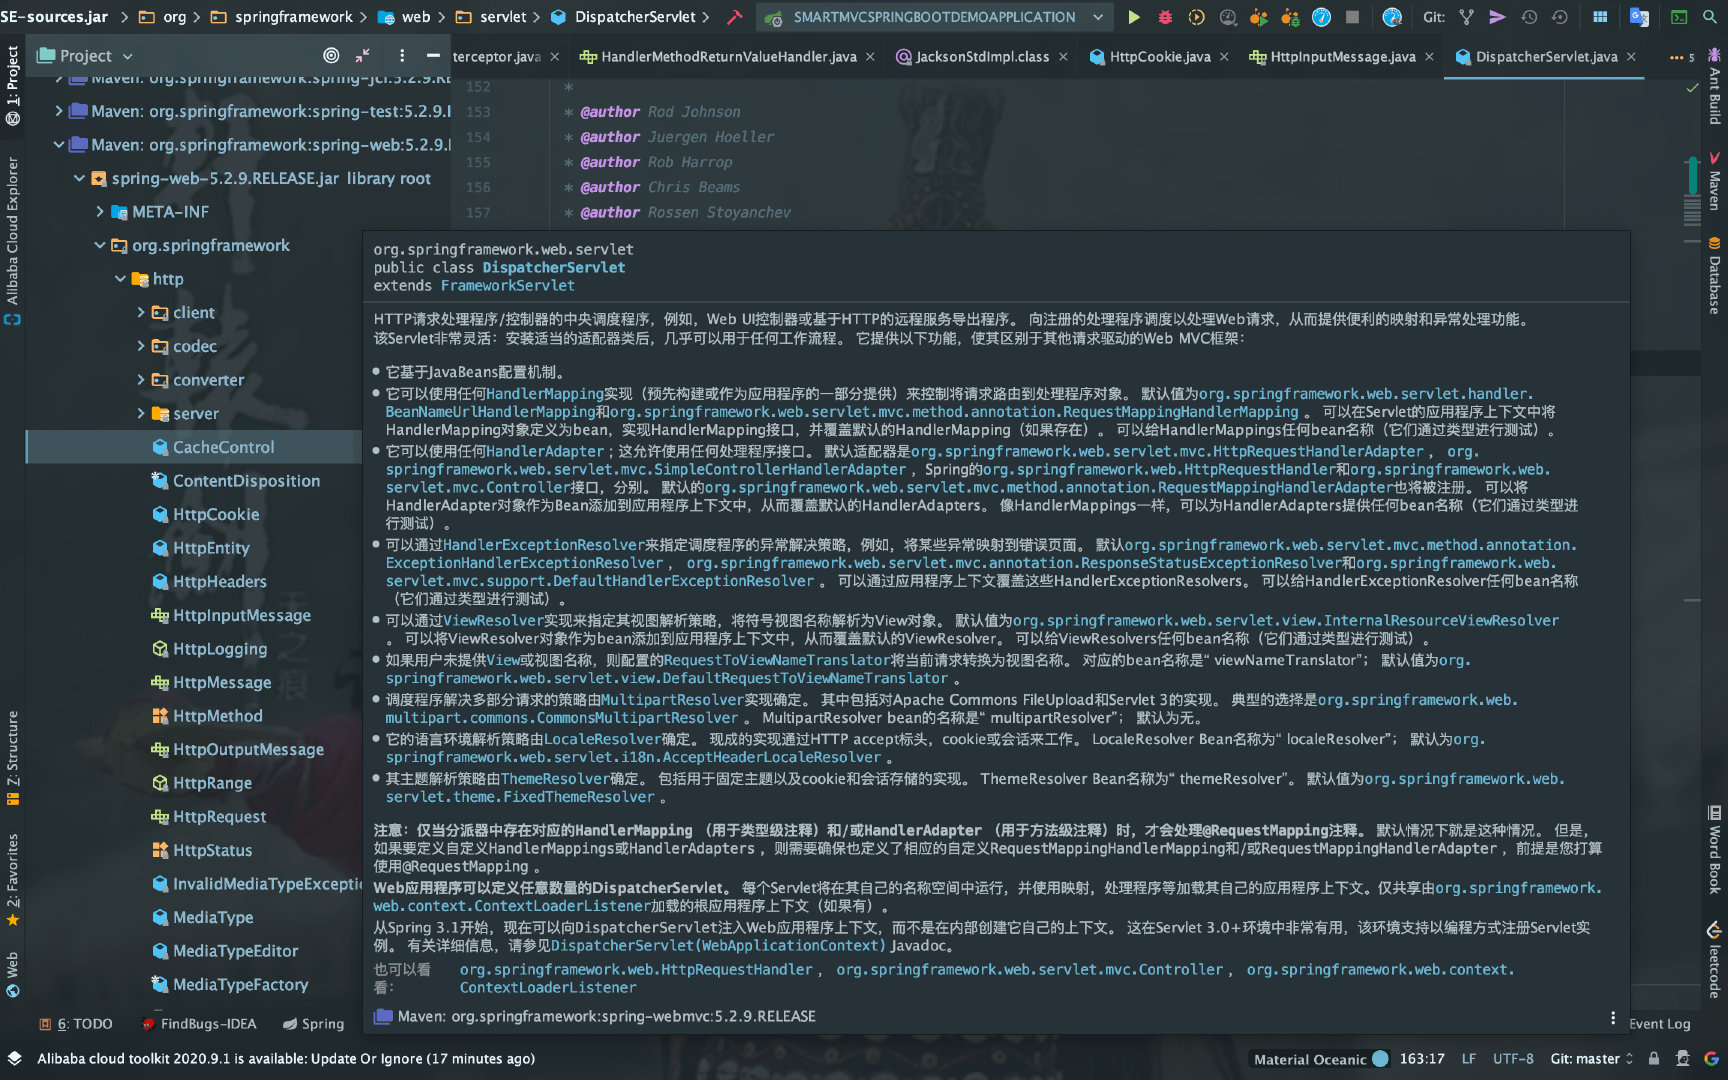Open the Git update project branch icon

1466,17
